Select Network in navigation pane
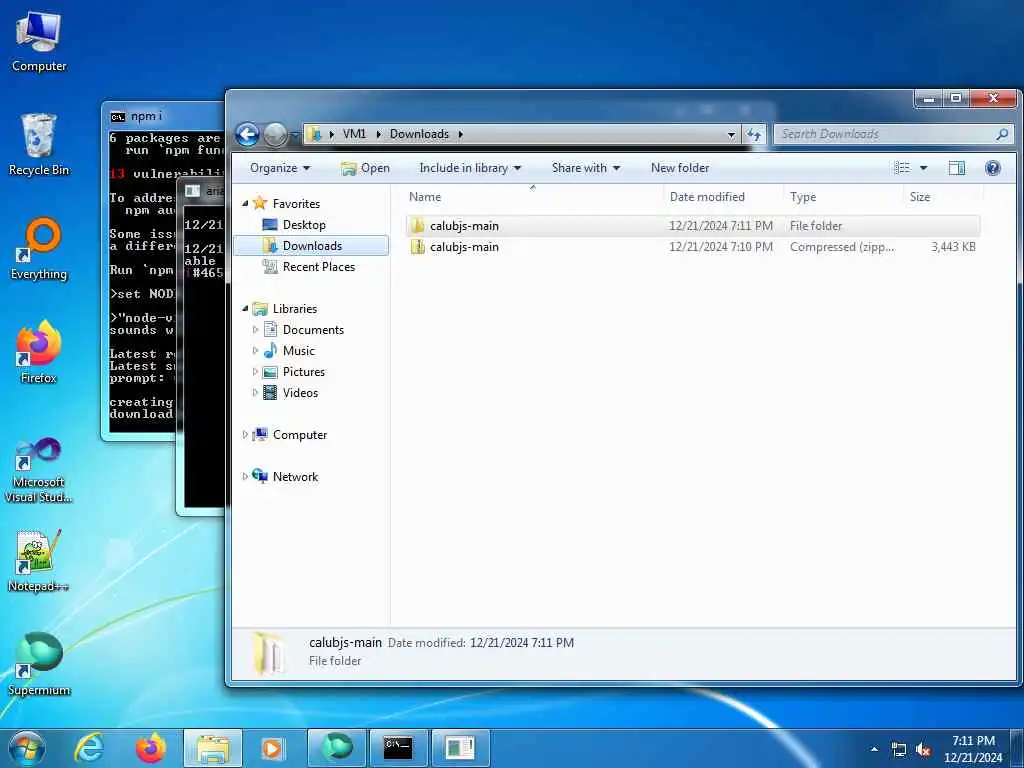Viewport: 1024px width, 768px height. tap(295, 477)
